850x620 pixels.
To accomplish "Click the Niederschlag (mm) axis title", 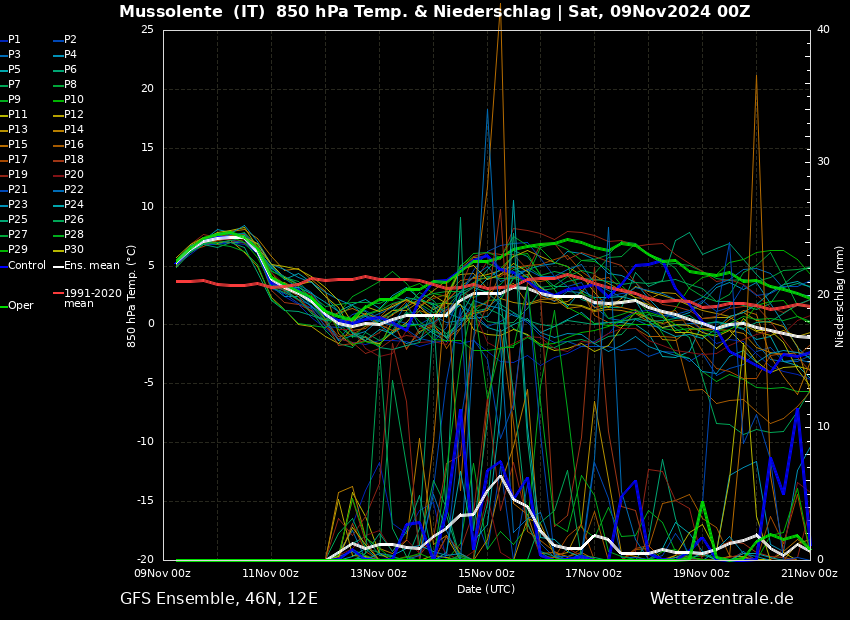I will pos(839,296).
